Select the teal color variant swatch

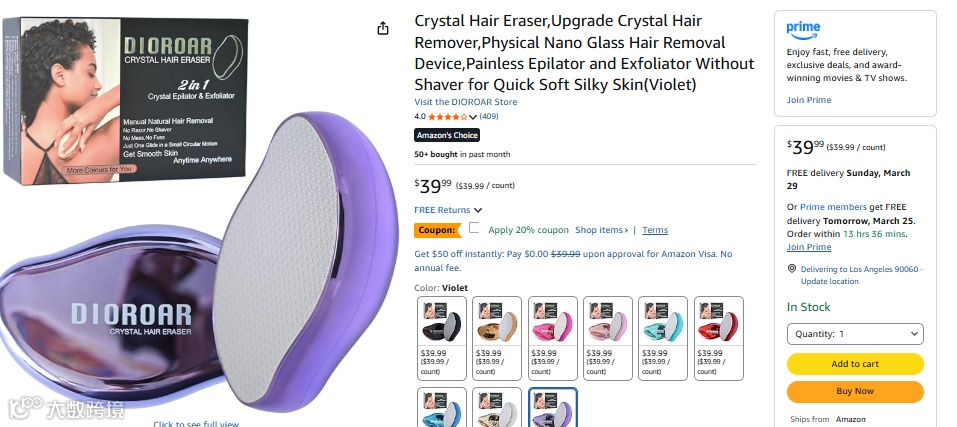663,338
